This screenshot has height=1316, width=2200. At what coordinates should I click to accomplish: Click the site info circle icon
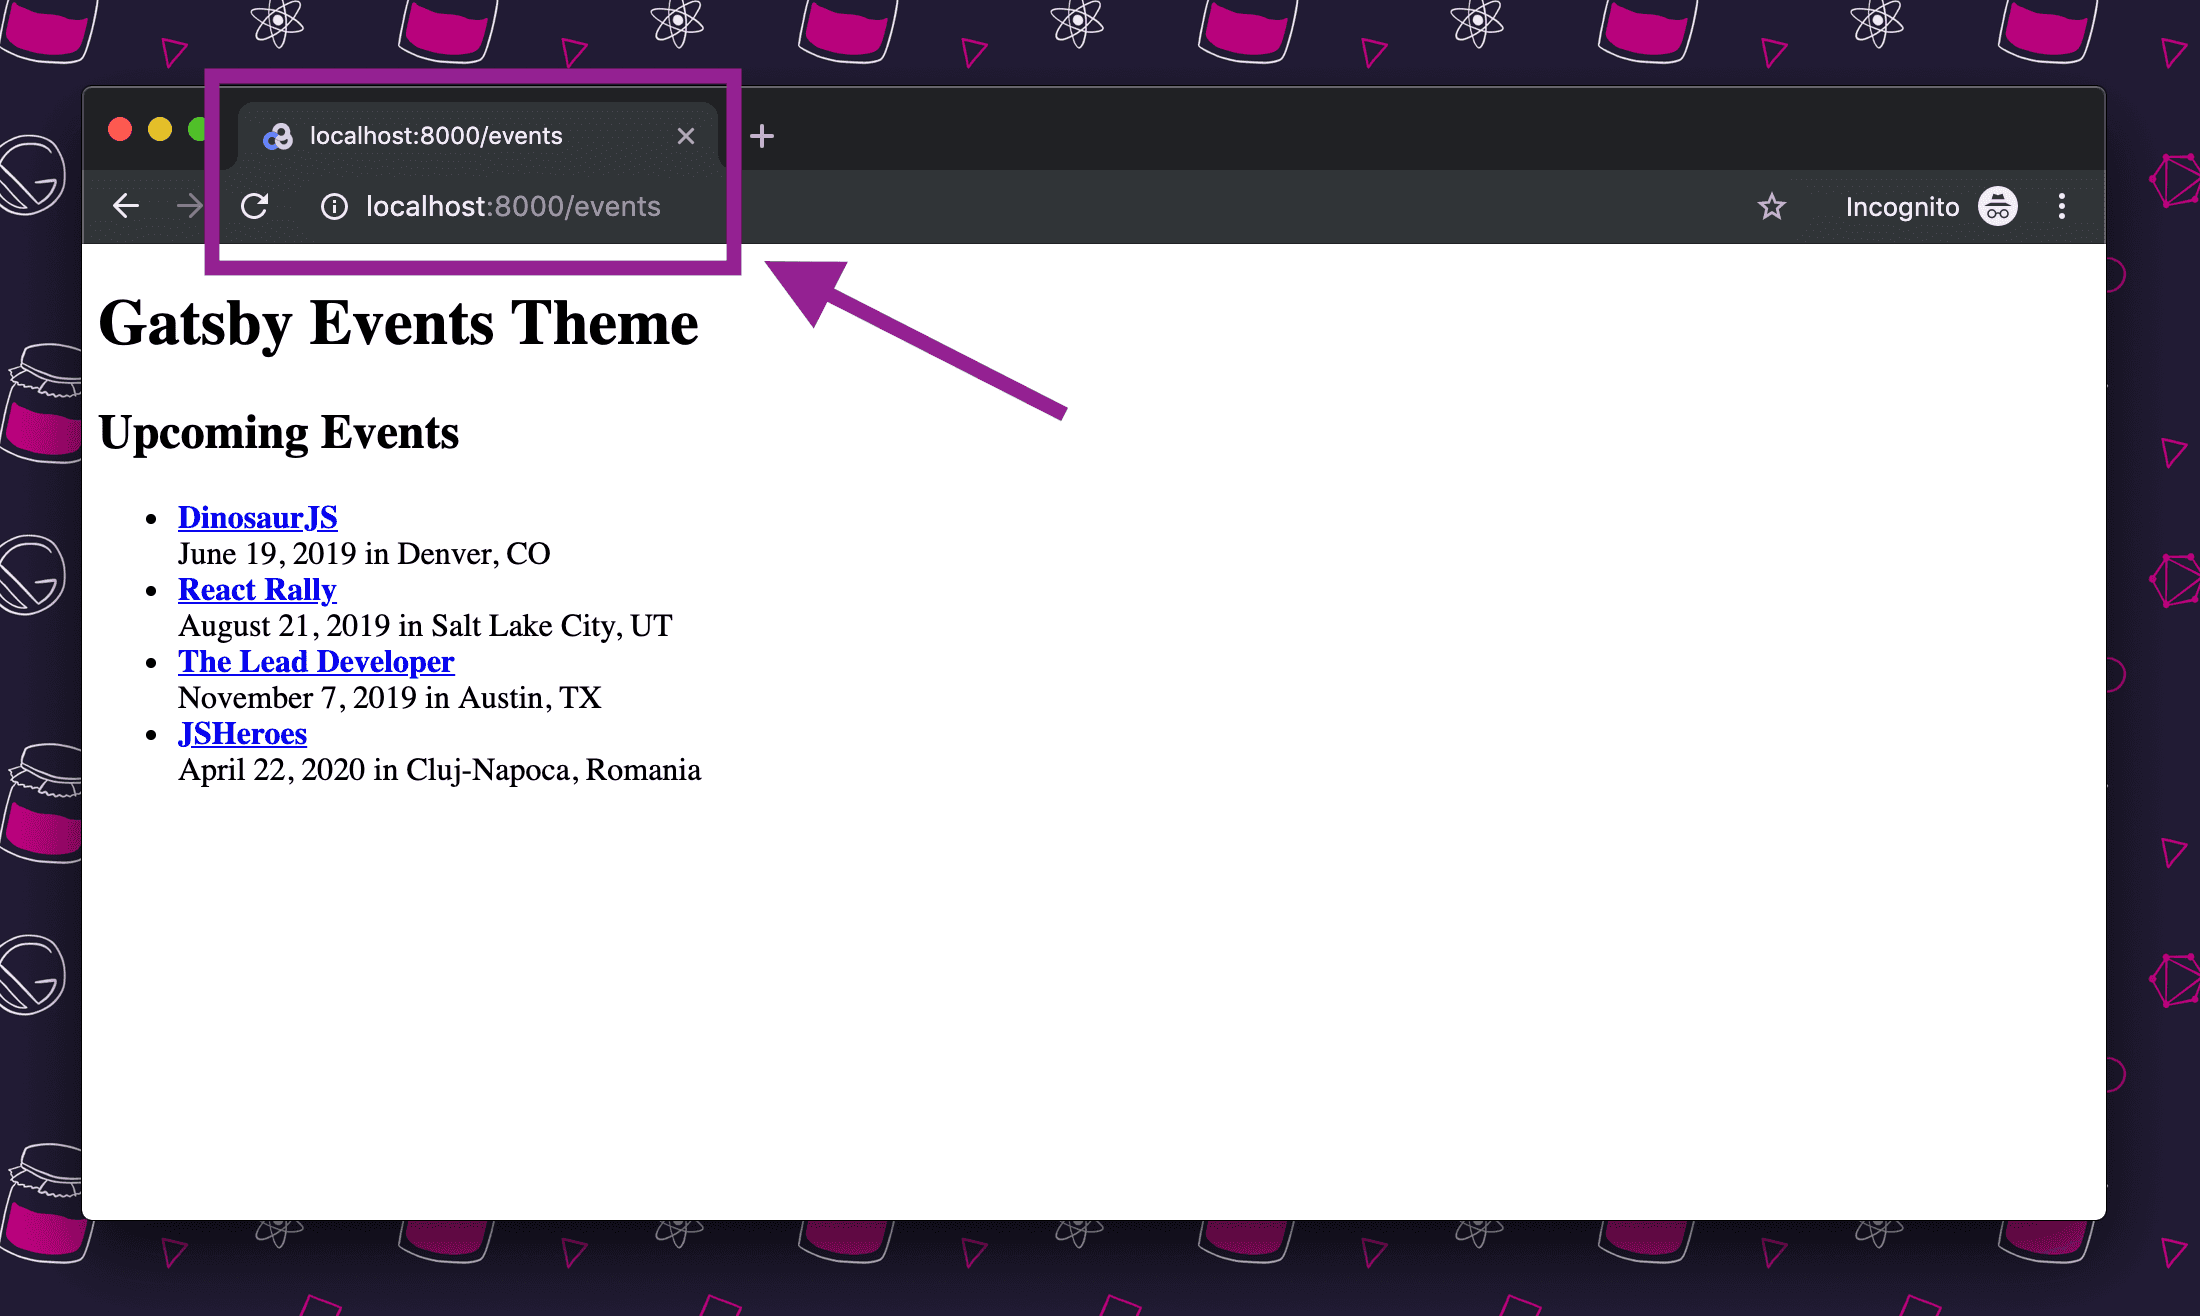coord(334,206)
